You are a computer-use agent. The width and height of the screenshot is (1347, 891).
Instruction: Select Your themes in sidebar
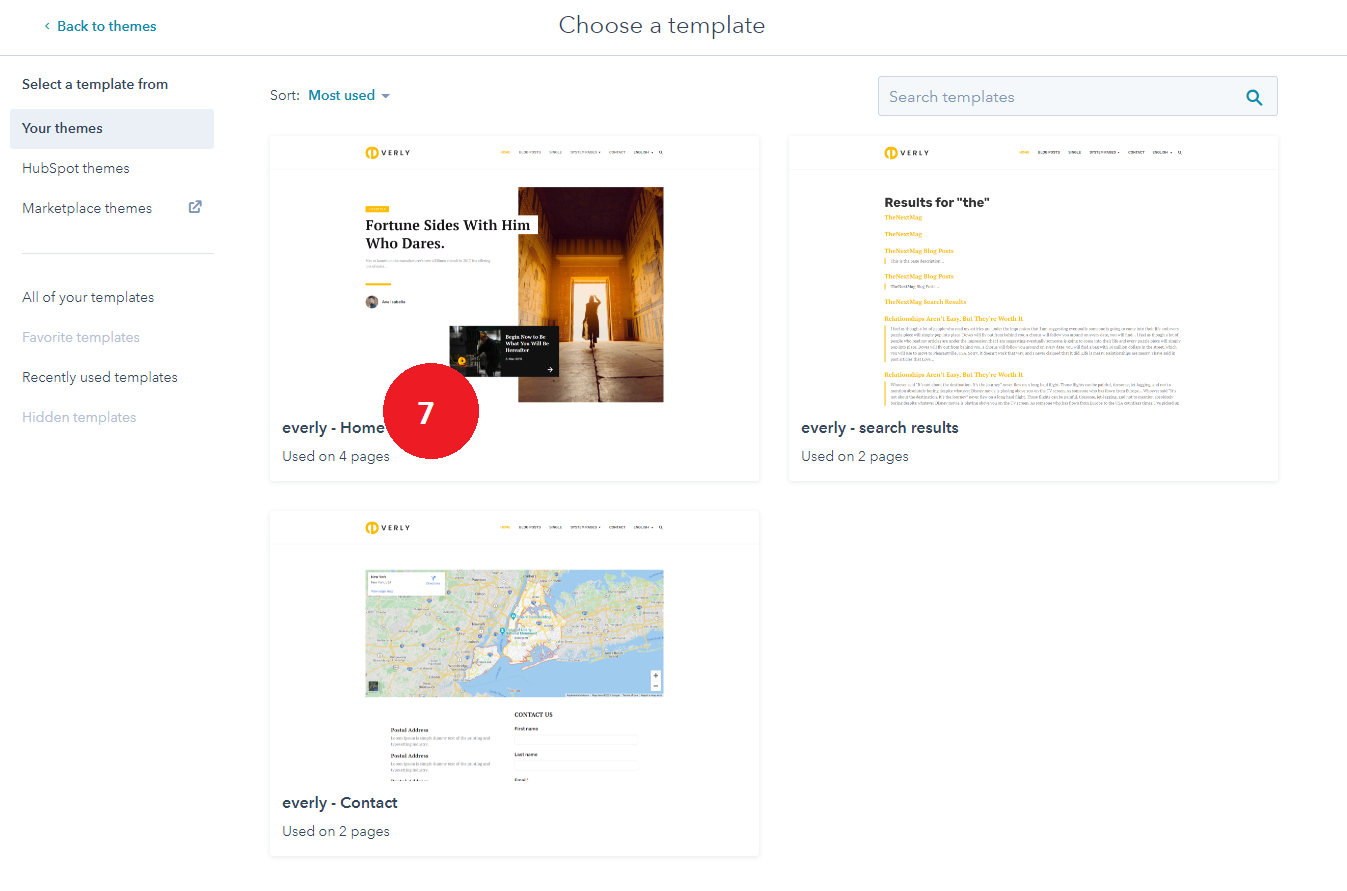coord(112,129)
